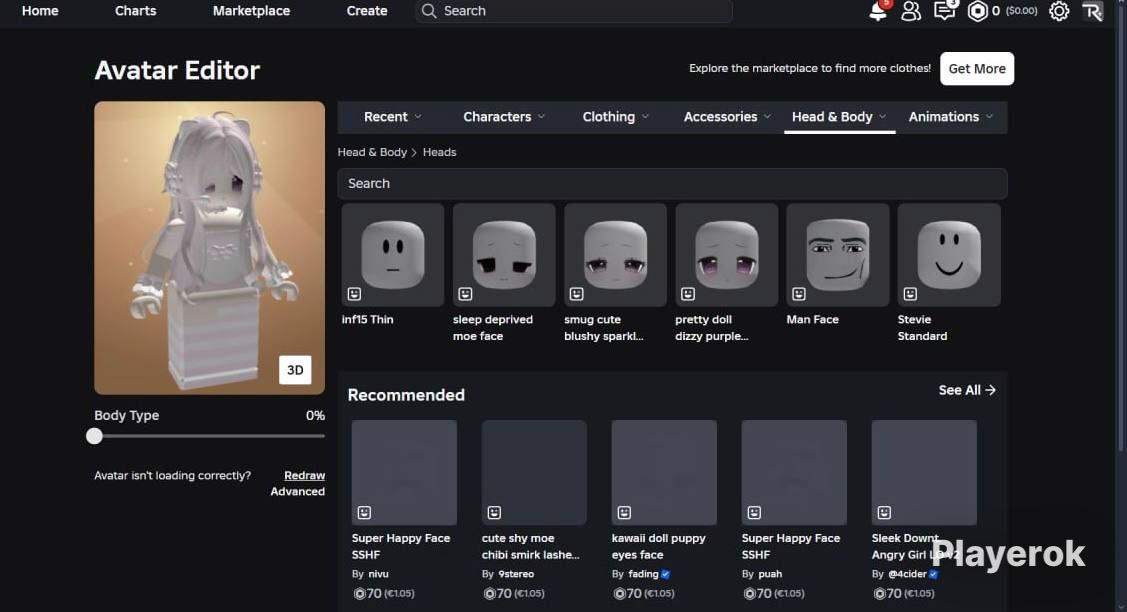
Task: Open the messages chat icon
Action: tap(944, 11)
